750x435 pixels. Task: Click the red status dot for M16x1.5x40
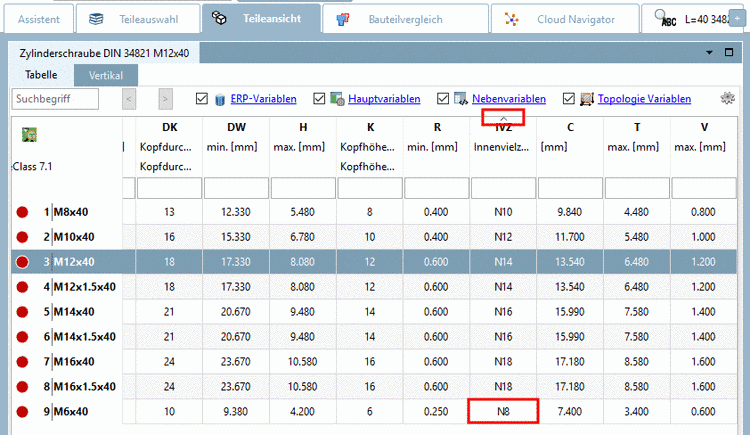(x=22, y=386)
